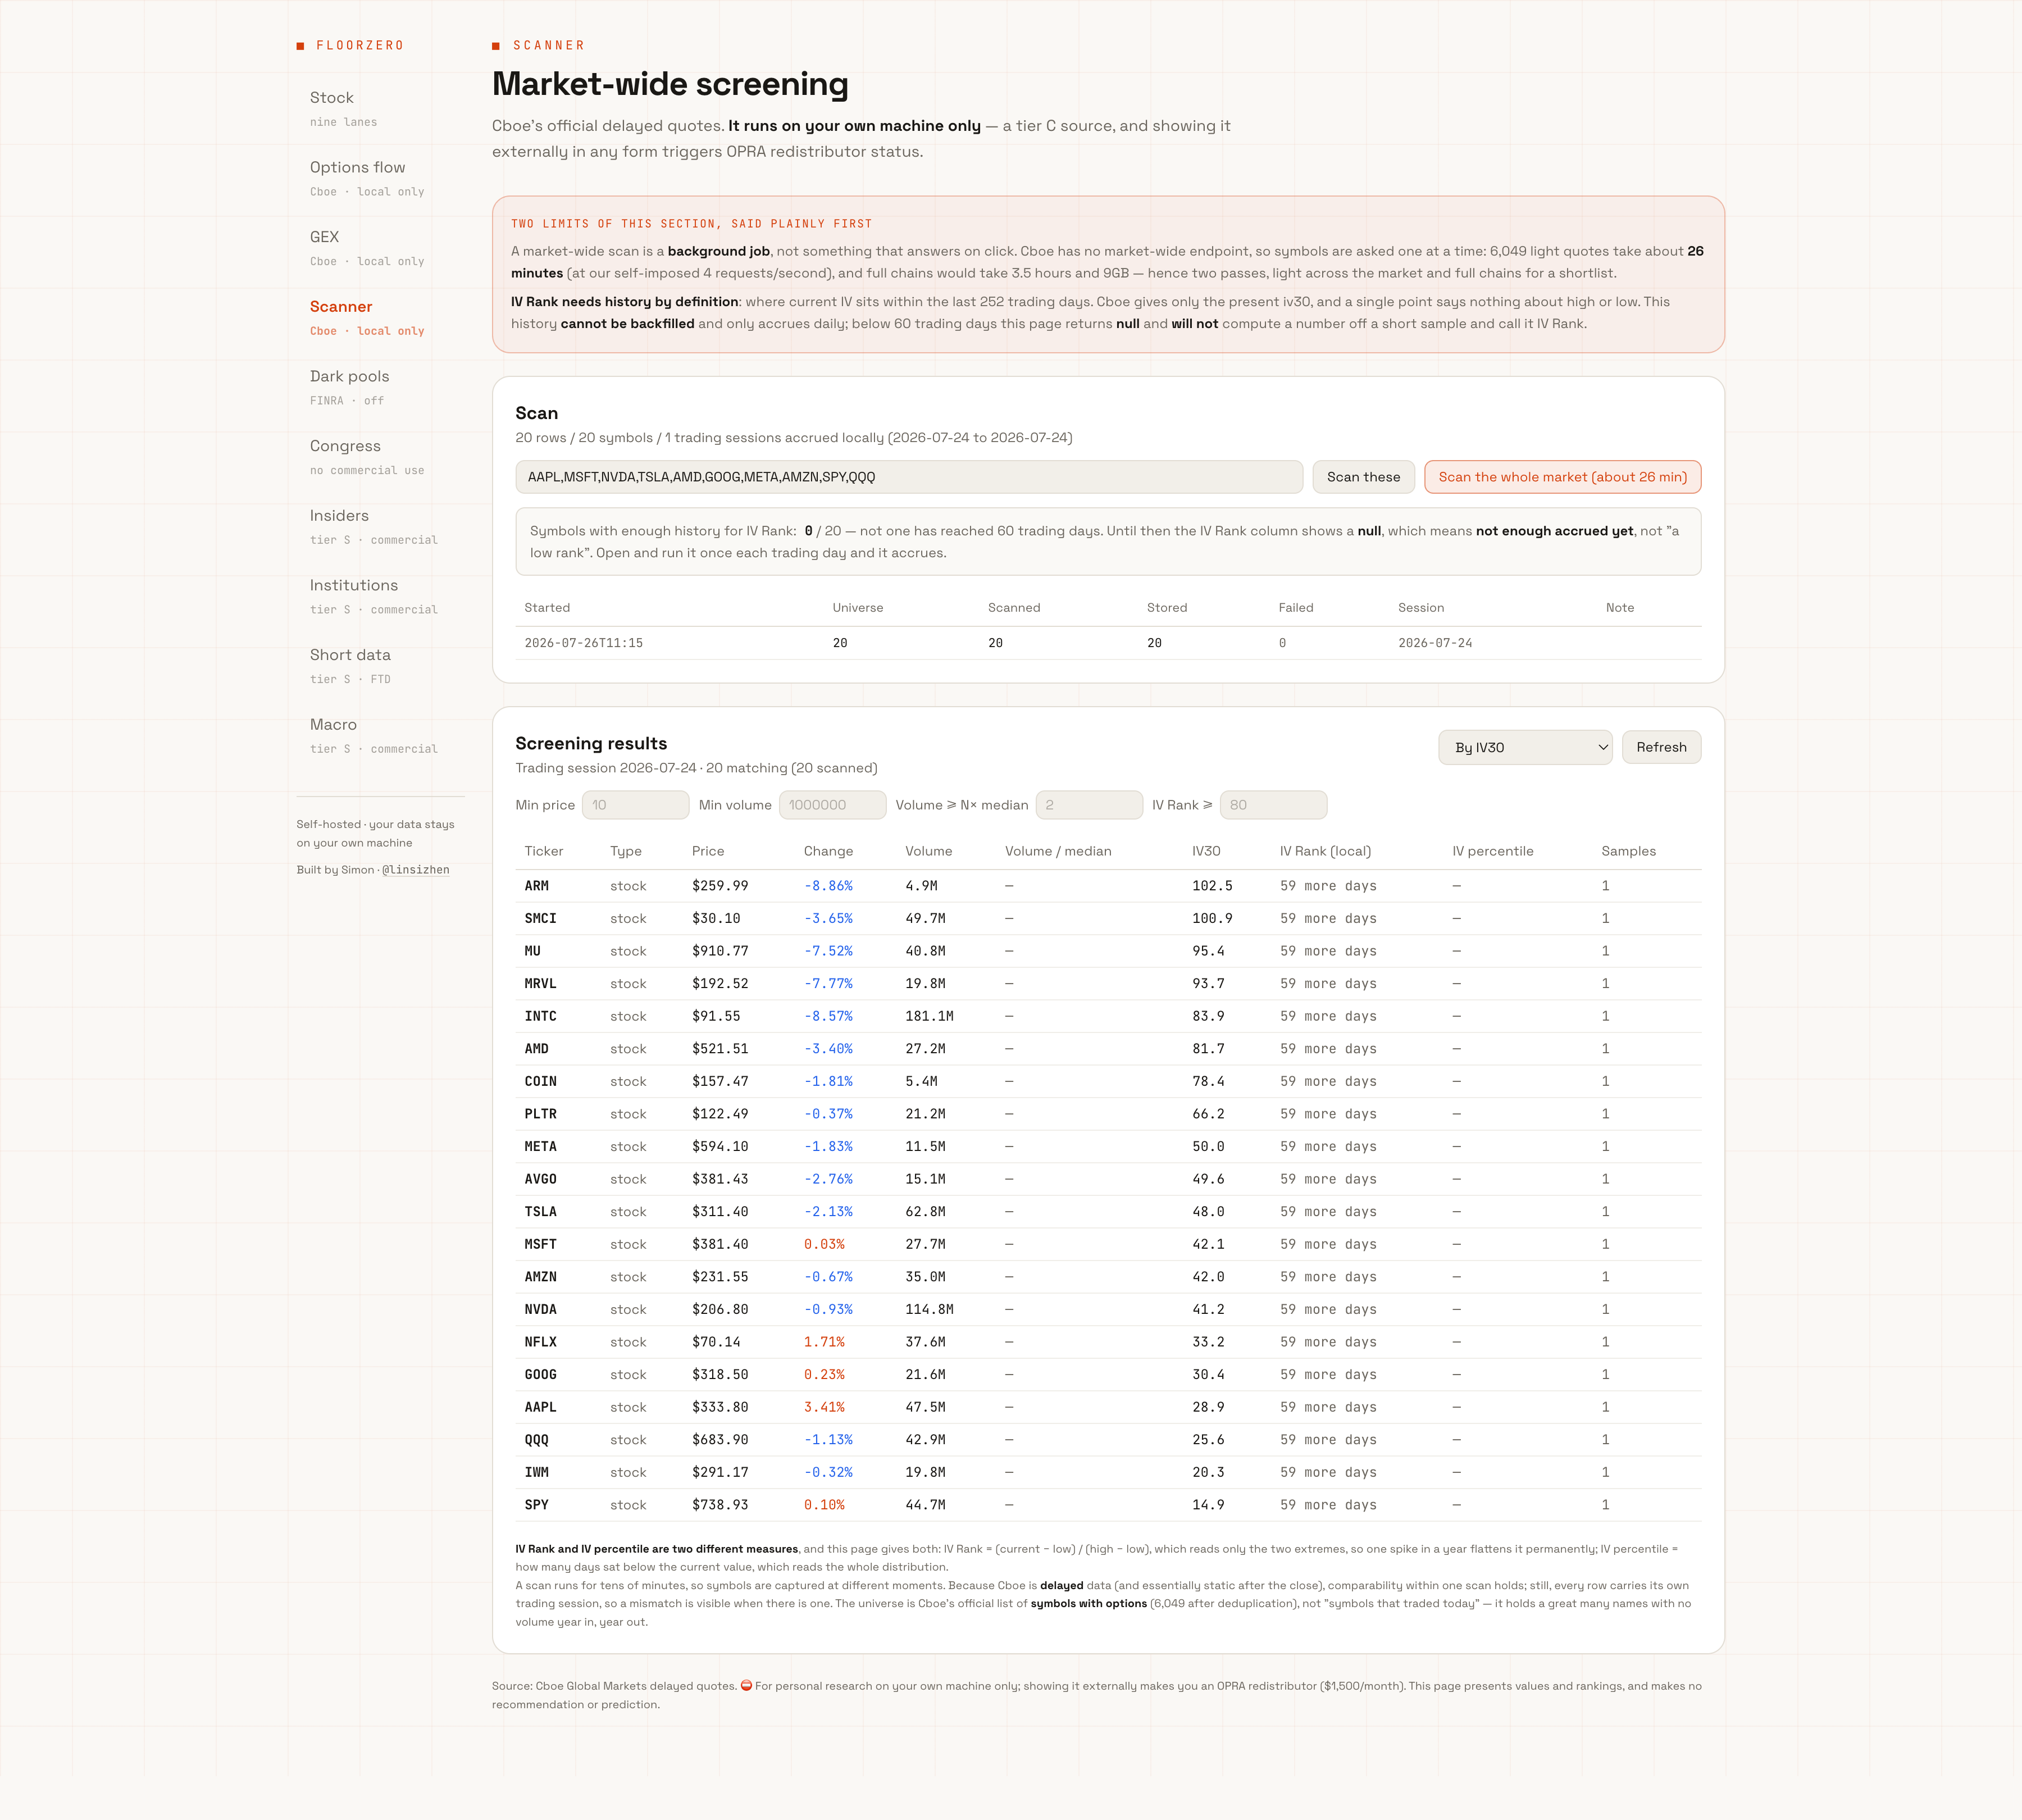Image resolution: width=2022 pixels, height=1820 pixels.
Task: Click the INTC ticker
Action: pos(541,1016)
